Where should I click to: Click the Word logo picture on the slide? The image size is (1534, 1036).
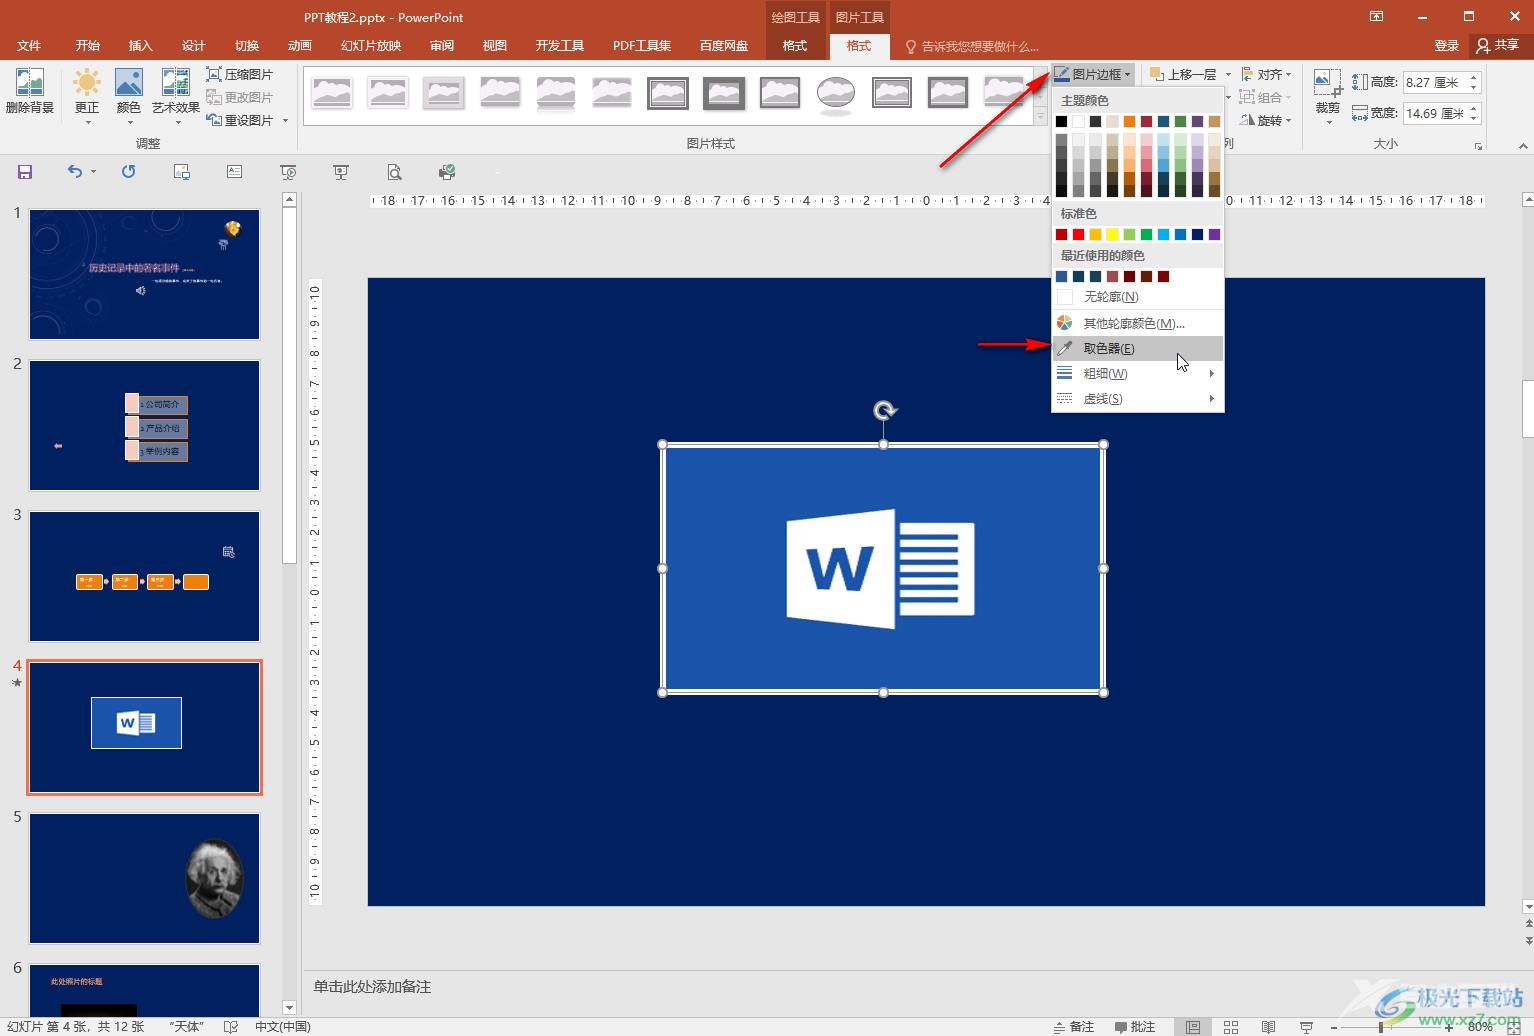pyautogui.click(x=883, y=568)
